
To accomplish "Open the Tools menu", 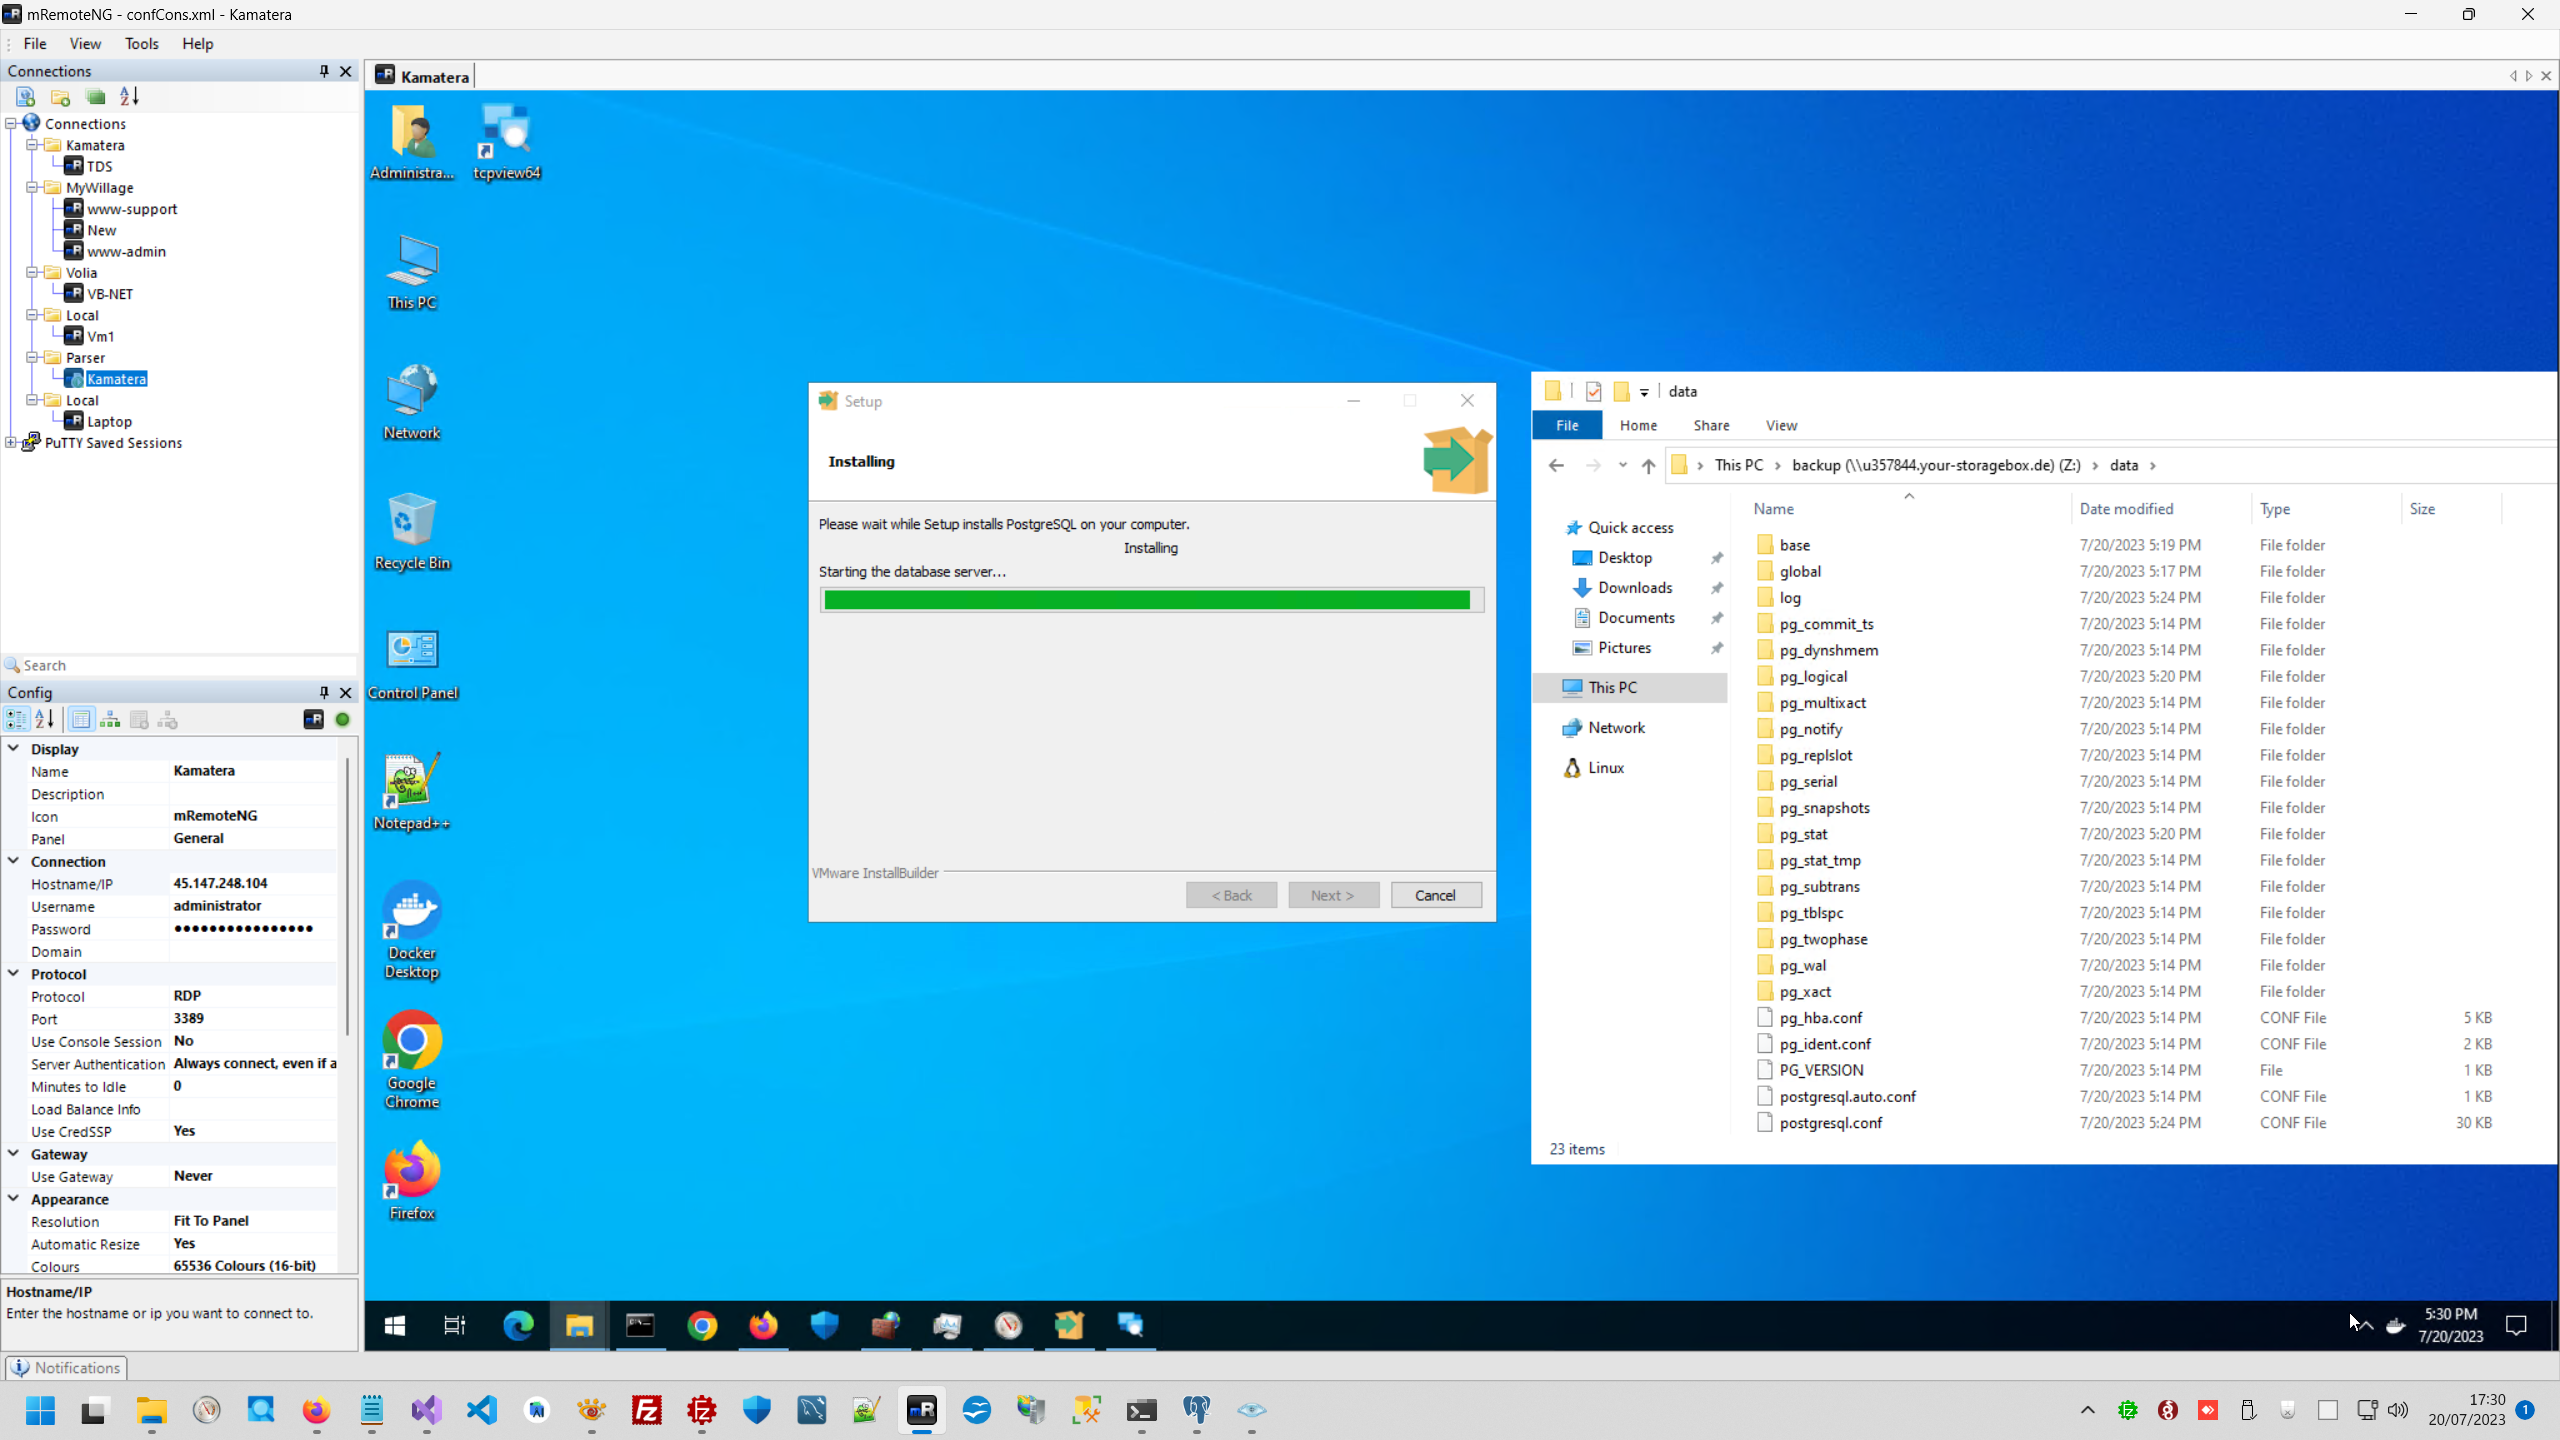I will point(141,44).
